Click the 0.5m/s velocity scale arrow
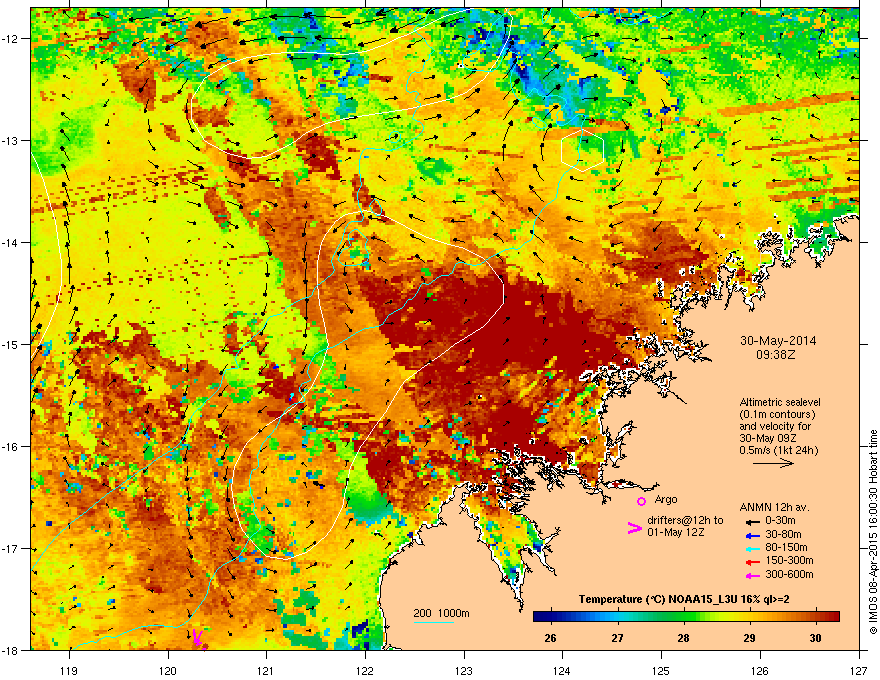 coord(773,463)
